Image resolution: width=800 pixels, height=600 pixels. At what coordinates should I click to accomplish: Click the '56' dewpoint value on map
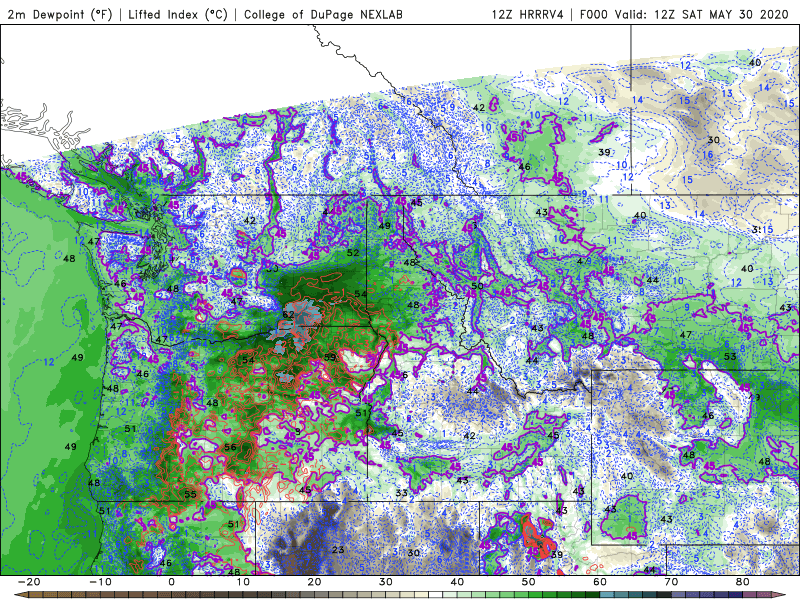[230, 447]
